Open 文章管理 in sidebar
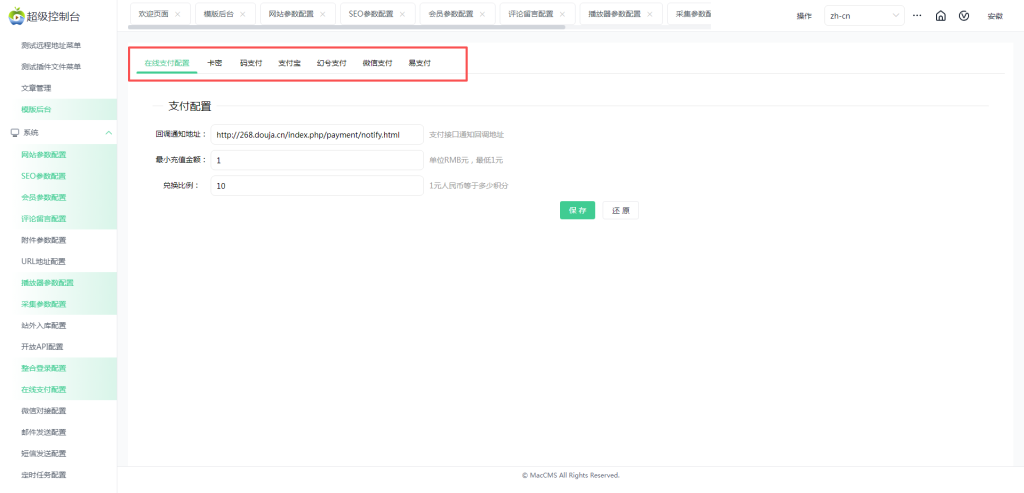 click(x=36, y=88)
